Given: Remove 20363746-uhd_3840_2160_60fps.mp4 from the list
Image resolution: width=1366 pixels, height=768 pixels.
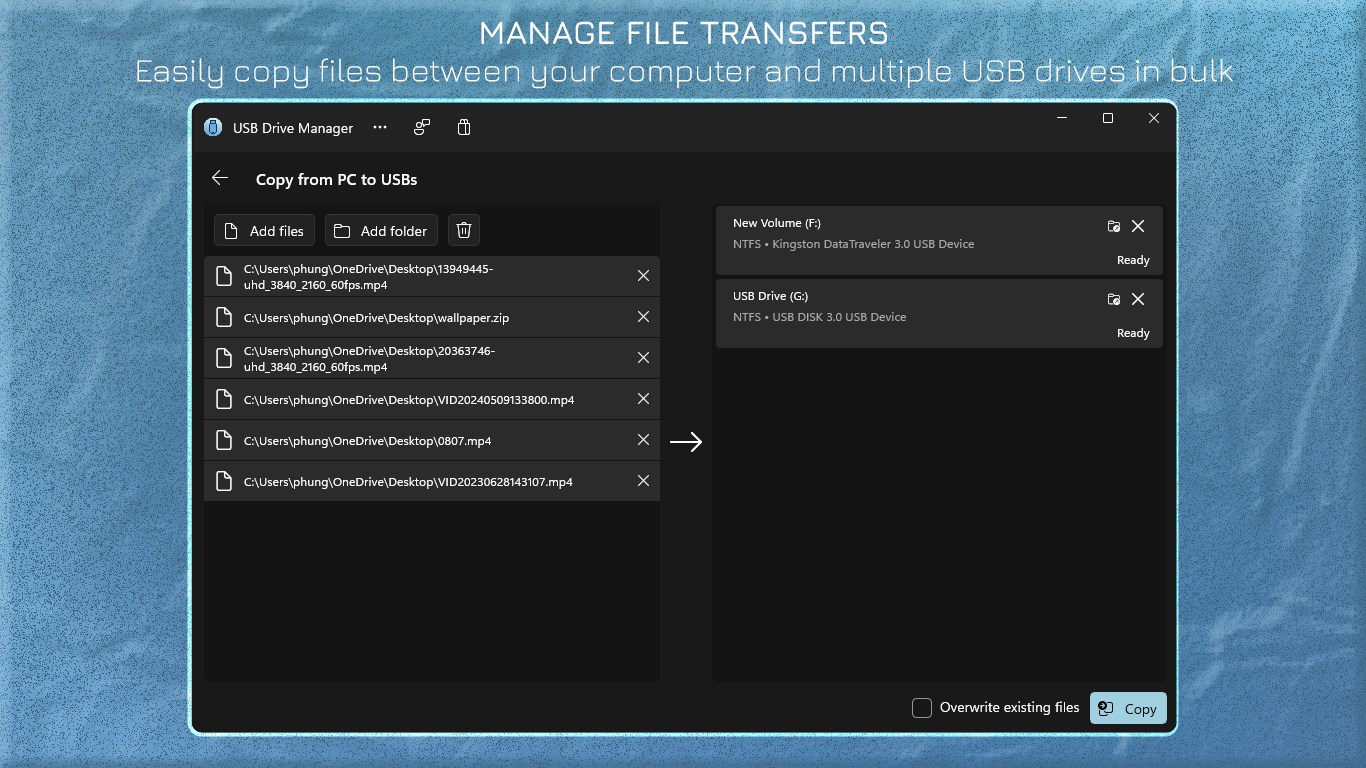Looking at the screenshot, I should (644, 358).
